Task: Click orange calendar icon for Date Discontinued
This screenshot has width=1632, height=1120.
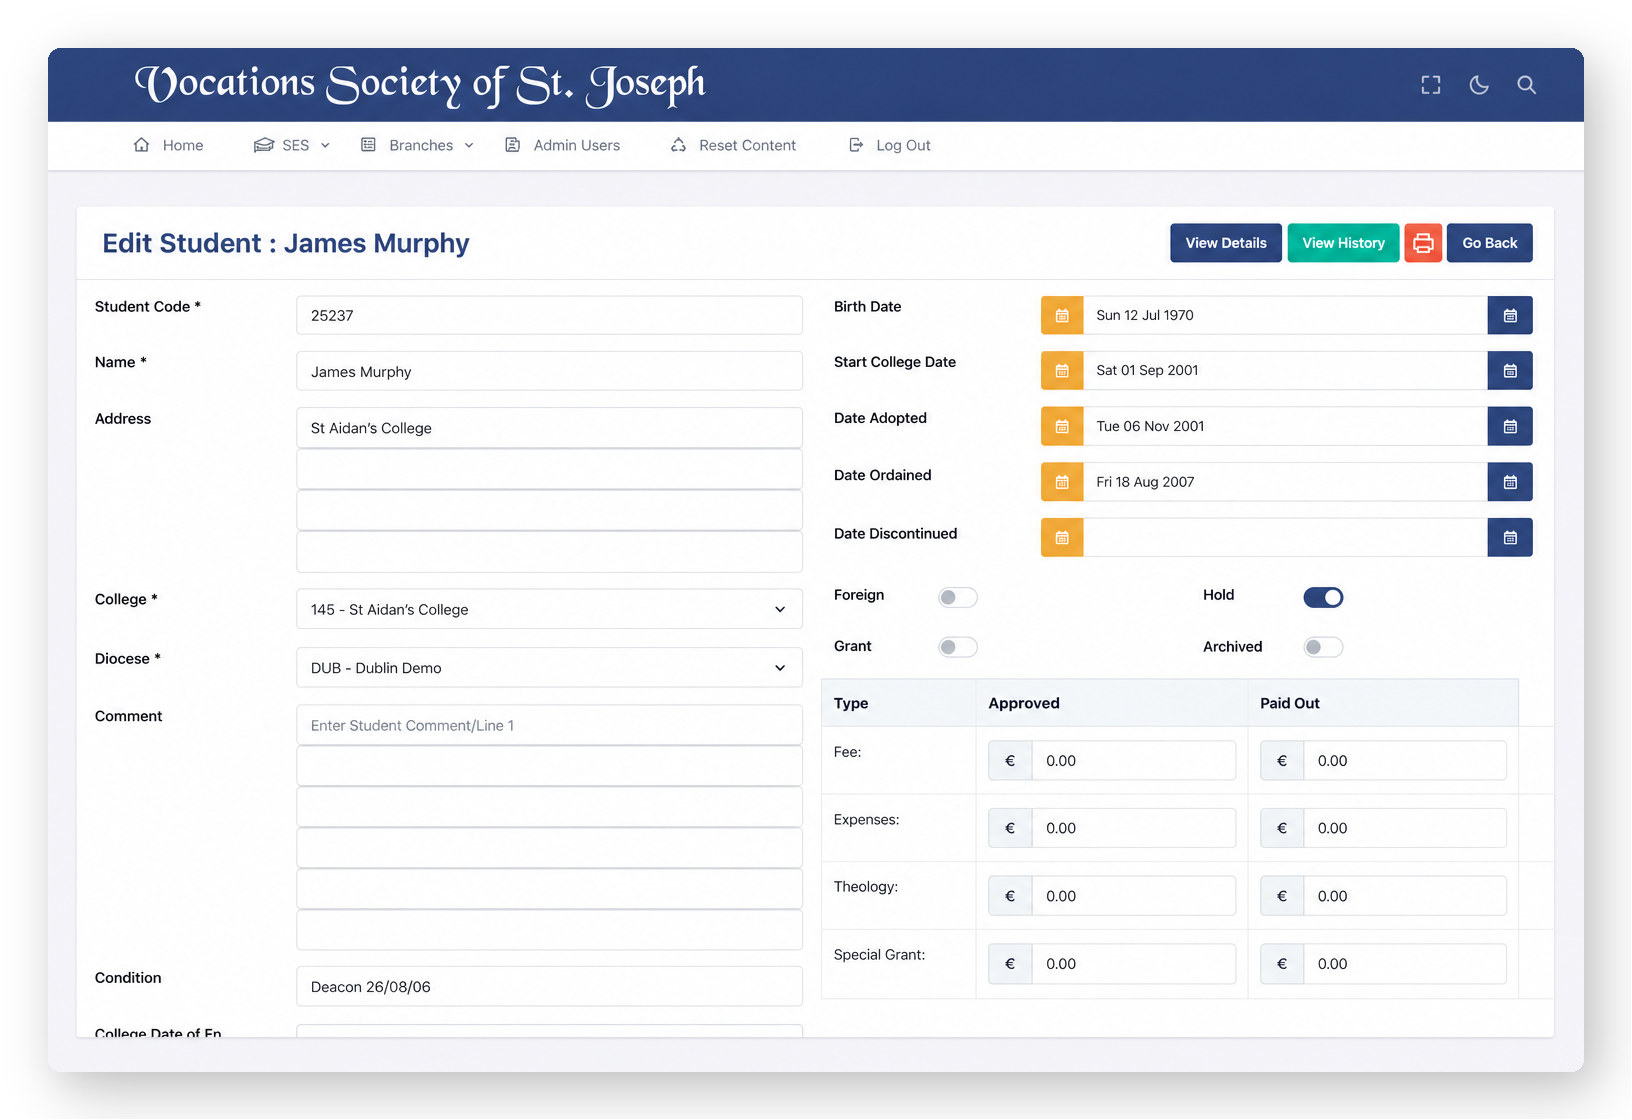Action: (x=1062, y=537)
